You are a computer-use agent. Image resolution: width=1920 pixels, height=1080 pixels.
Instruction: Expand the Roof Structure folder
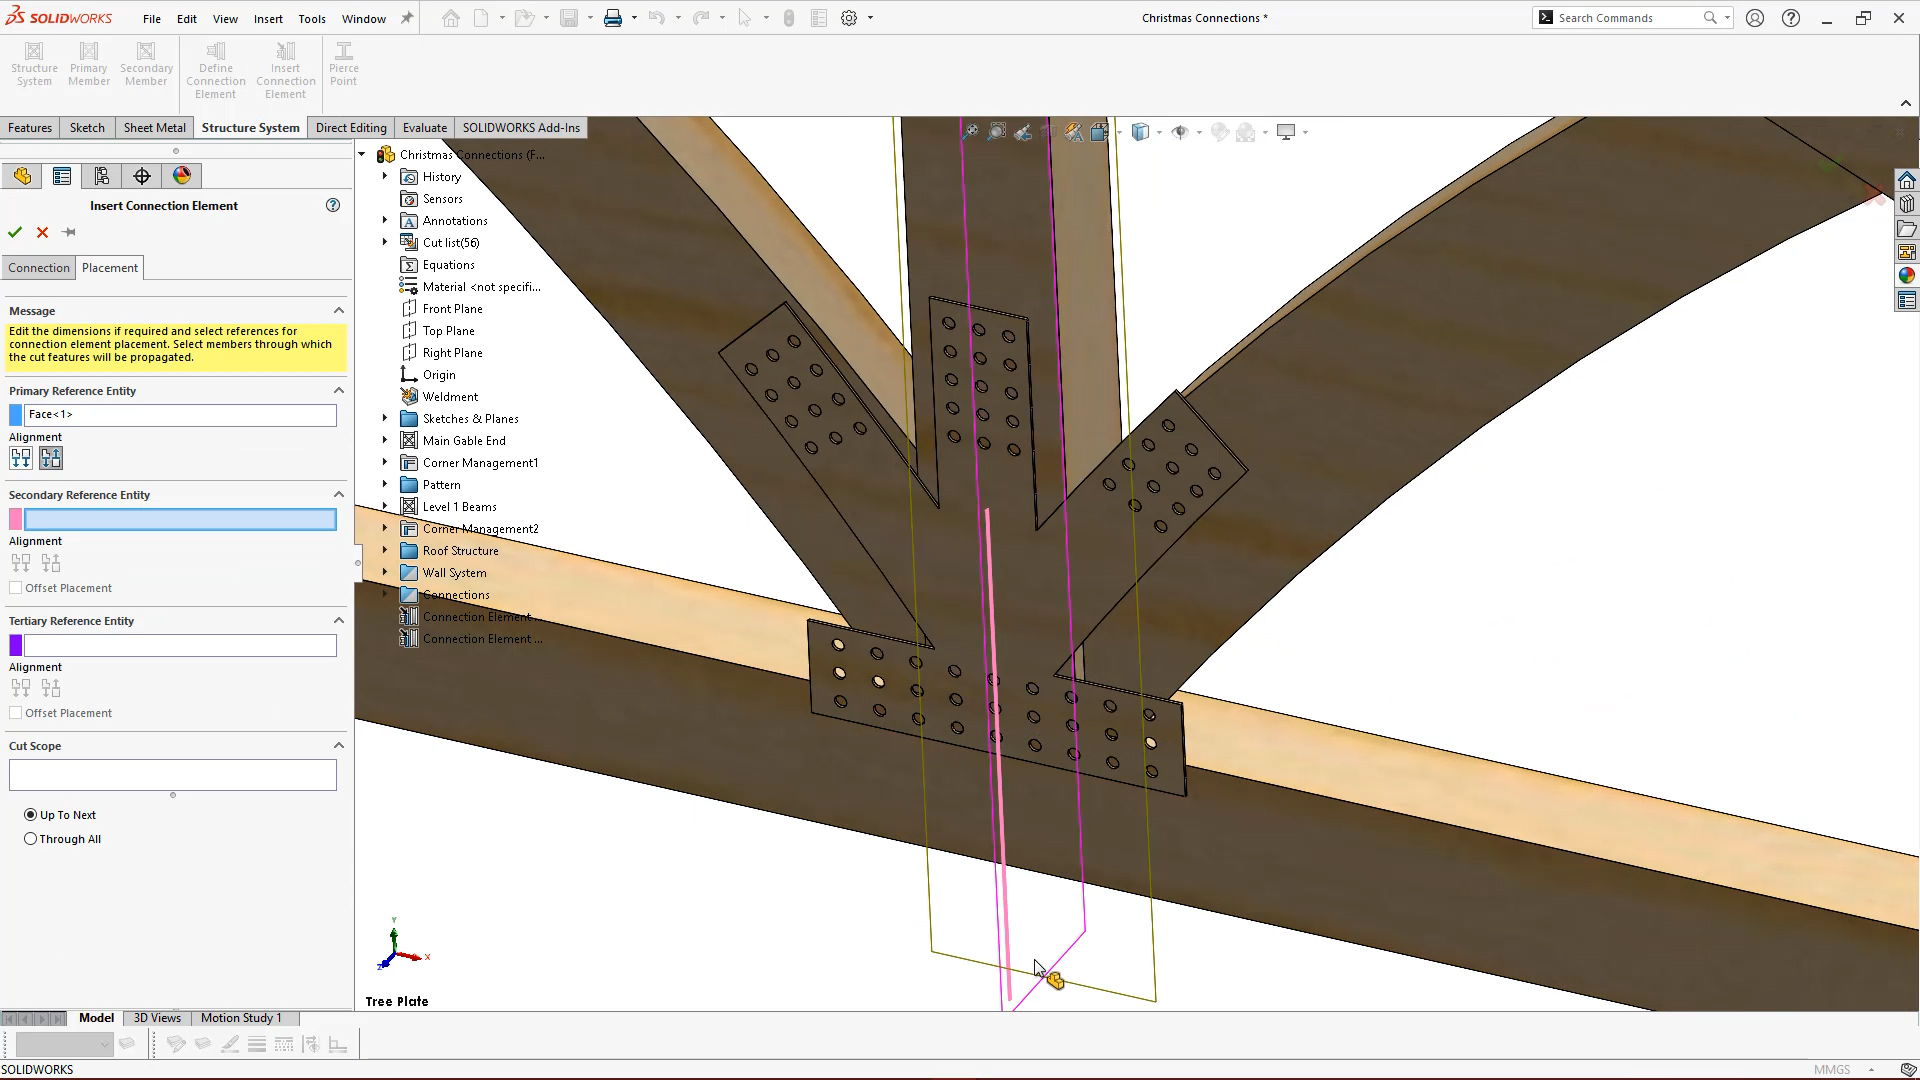tap(386, 550)
